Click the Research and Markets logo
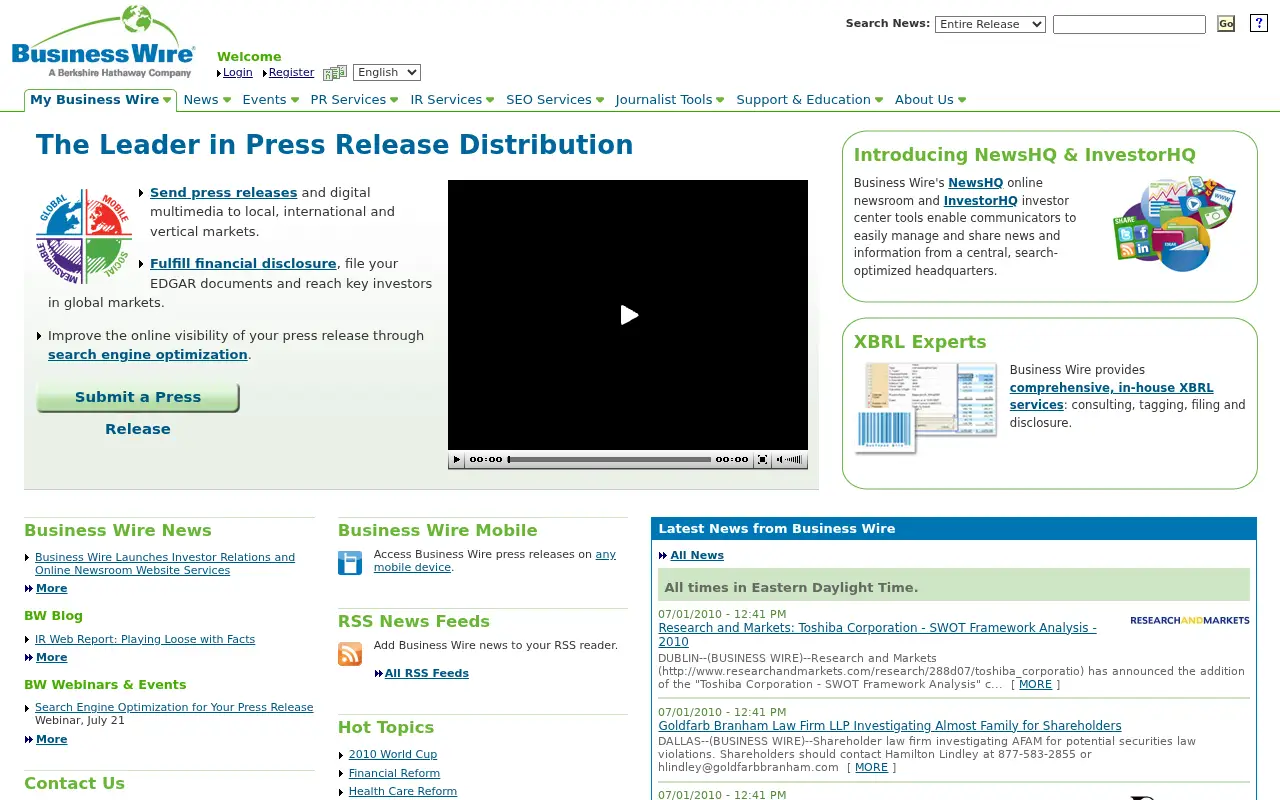 (1190, 620)
